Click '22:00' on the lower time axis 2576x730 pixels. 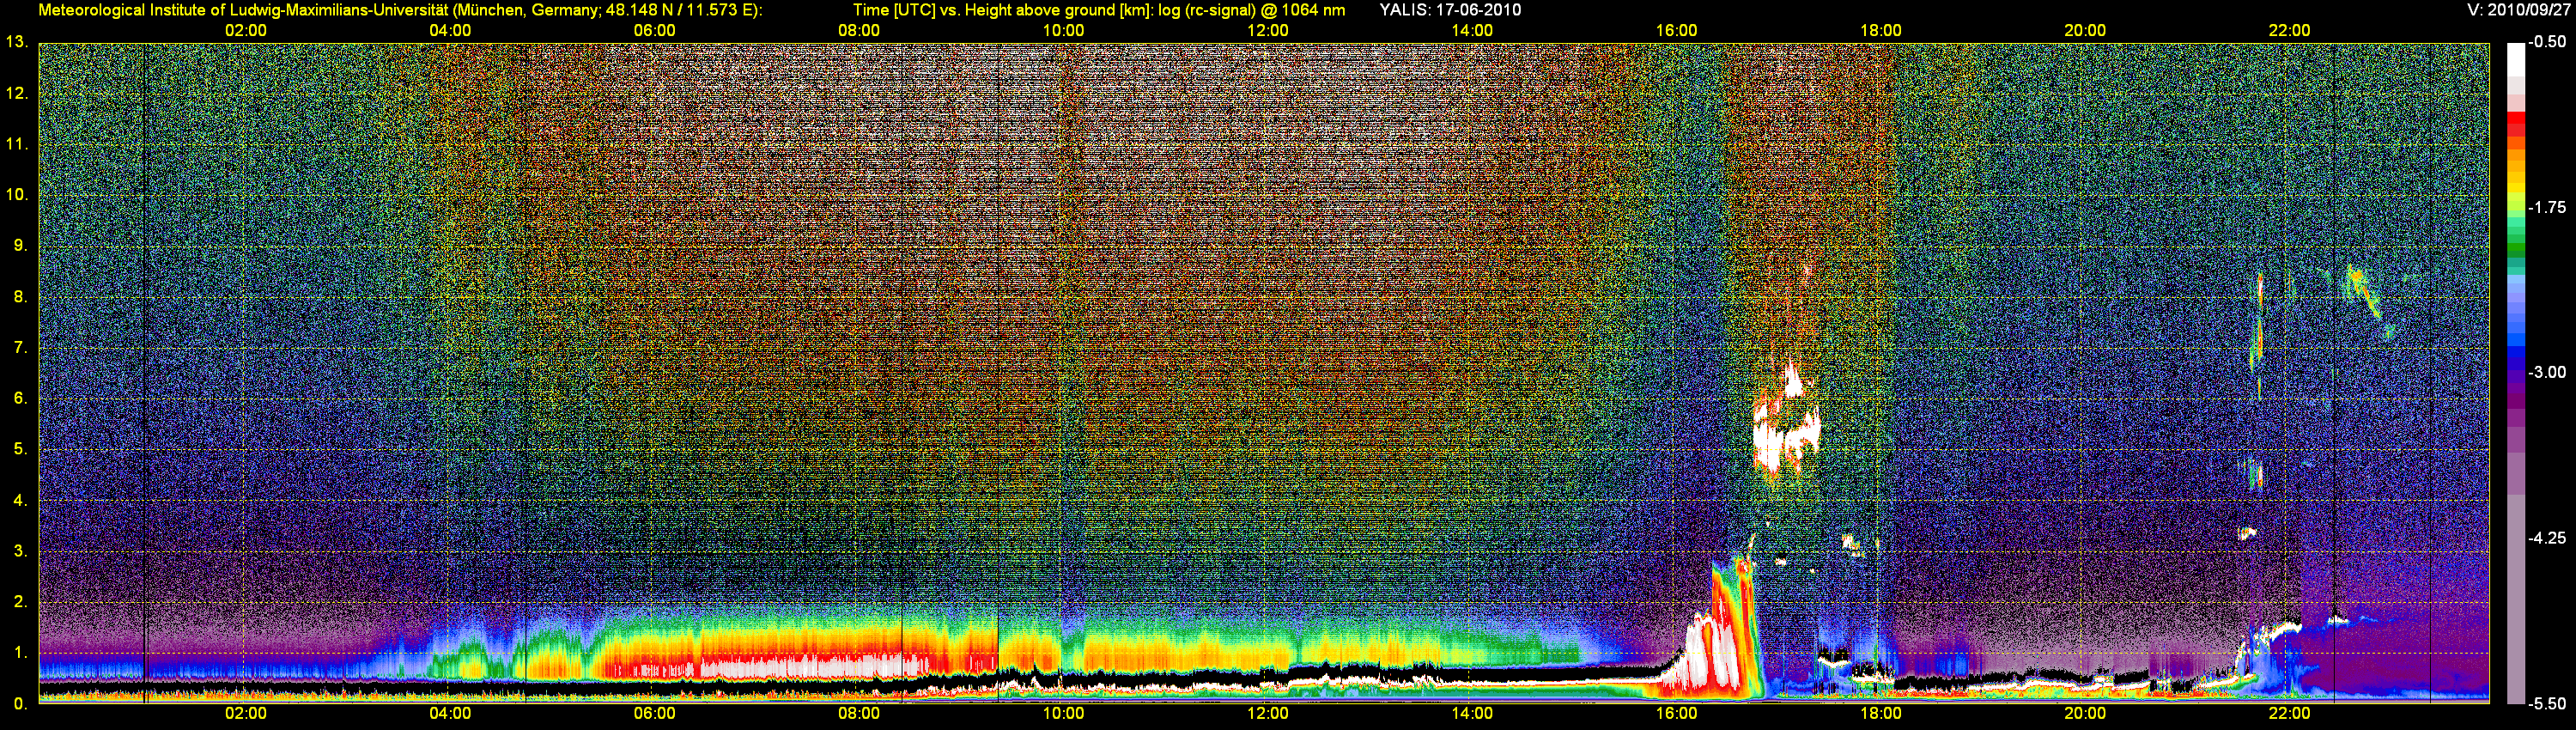2289,713
